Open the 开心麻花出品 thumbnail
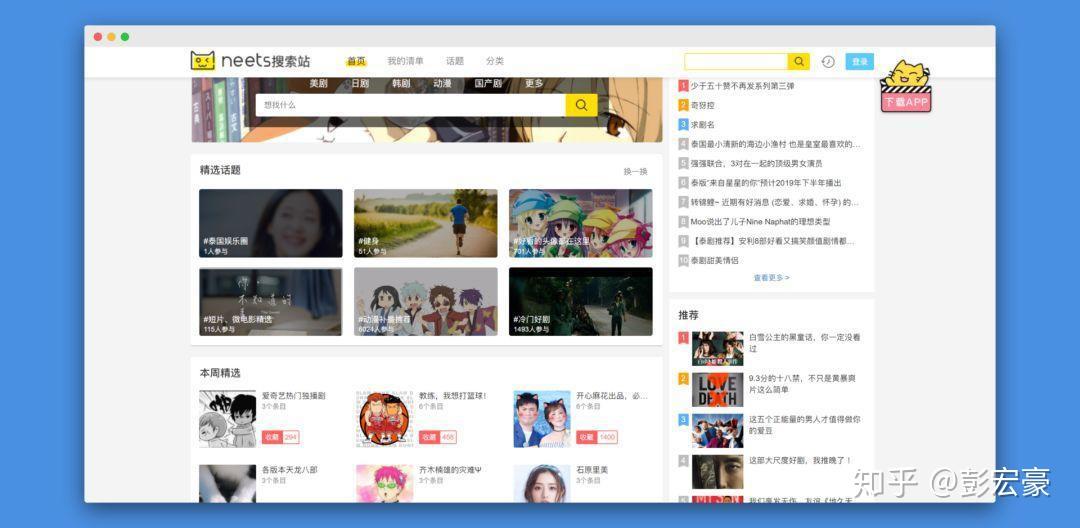This screenshot has width=1080, height=528. [x=541, y=419]
